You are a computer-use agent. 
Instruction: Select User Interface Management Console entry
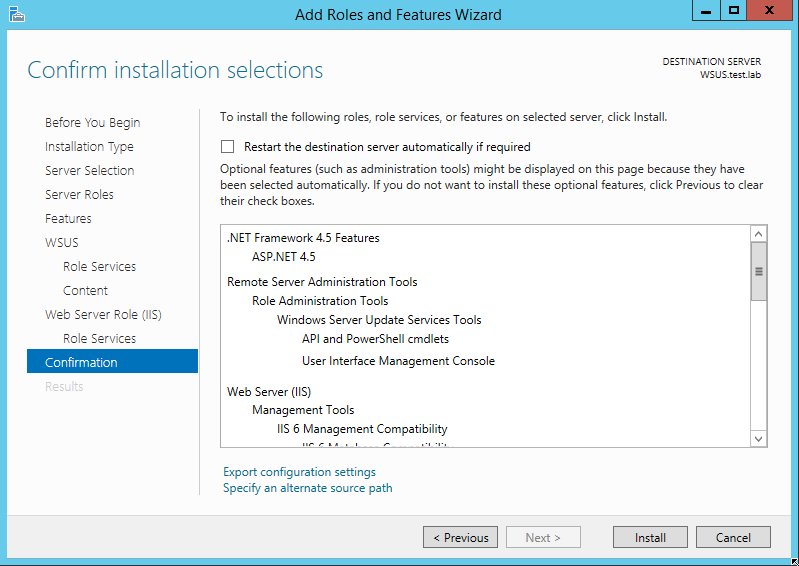pos(398,361)
